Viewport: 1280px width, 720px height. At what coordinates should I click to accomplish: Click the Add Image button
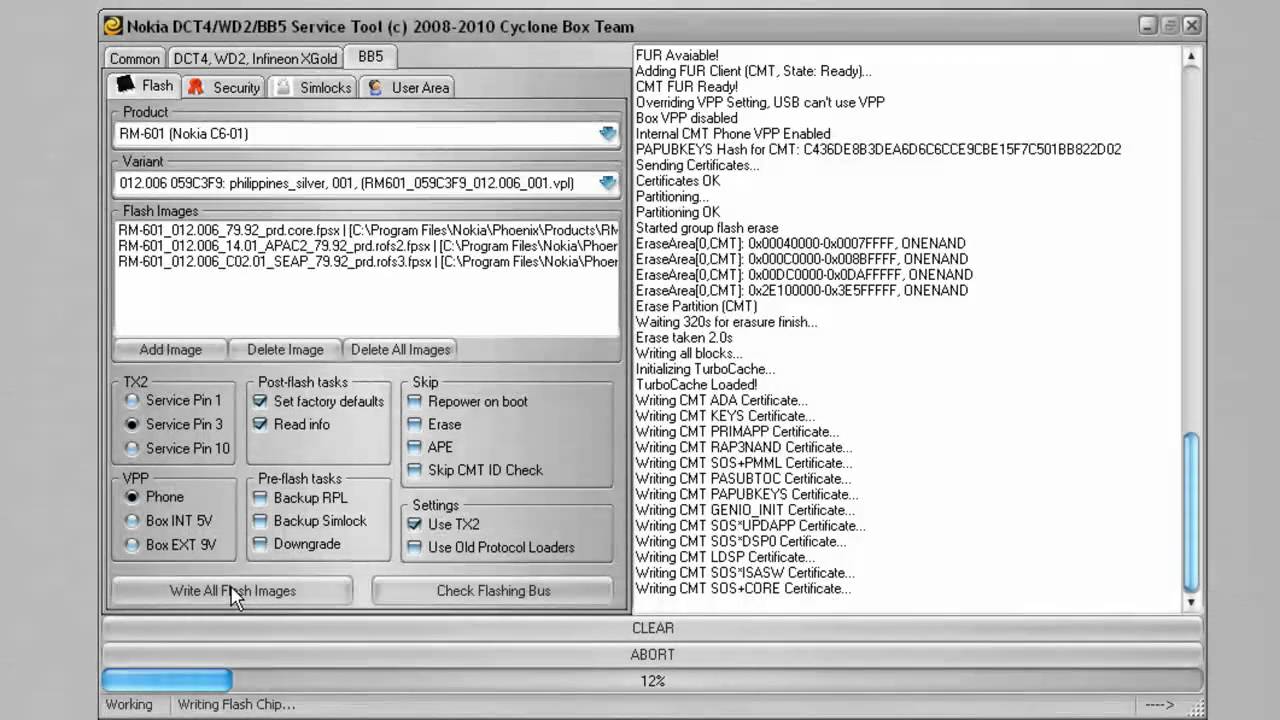point(170,349)
